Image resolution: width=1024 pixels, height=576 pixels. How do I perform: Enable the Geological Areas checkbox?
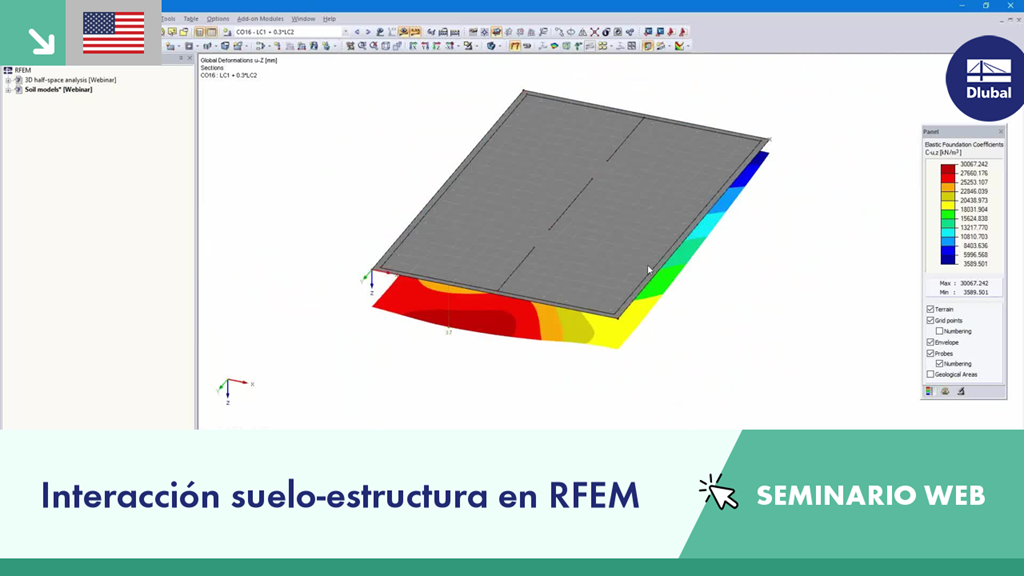[930, 374]
